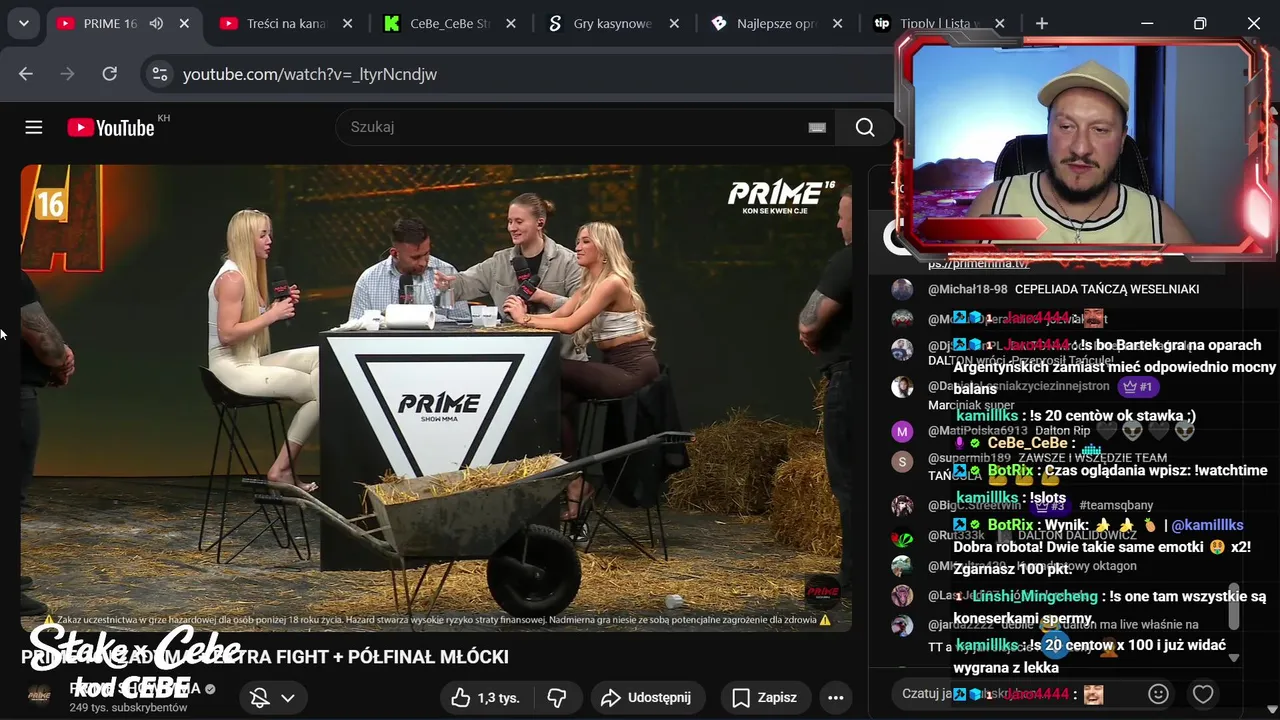
Task: Click @Michał18-98 username in chat
Action: coord(968,289)
